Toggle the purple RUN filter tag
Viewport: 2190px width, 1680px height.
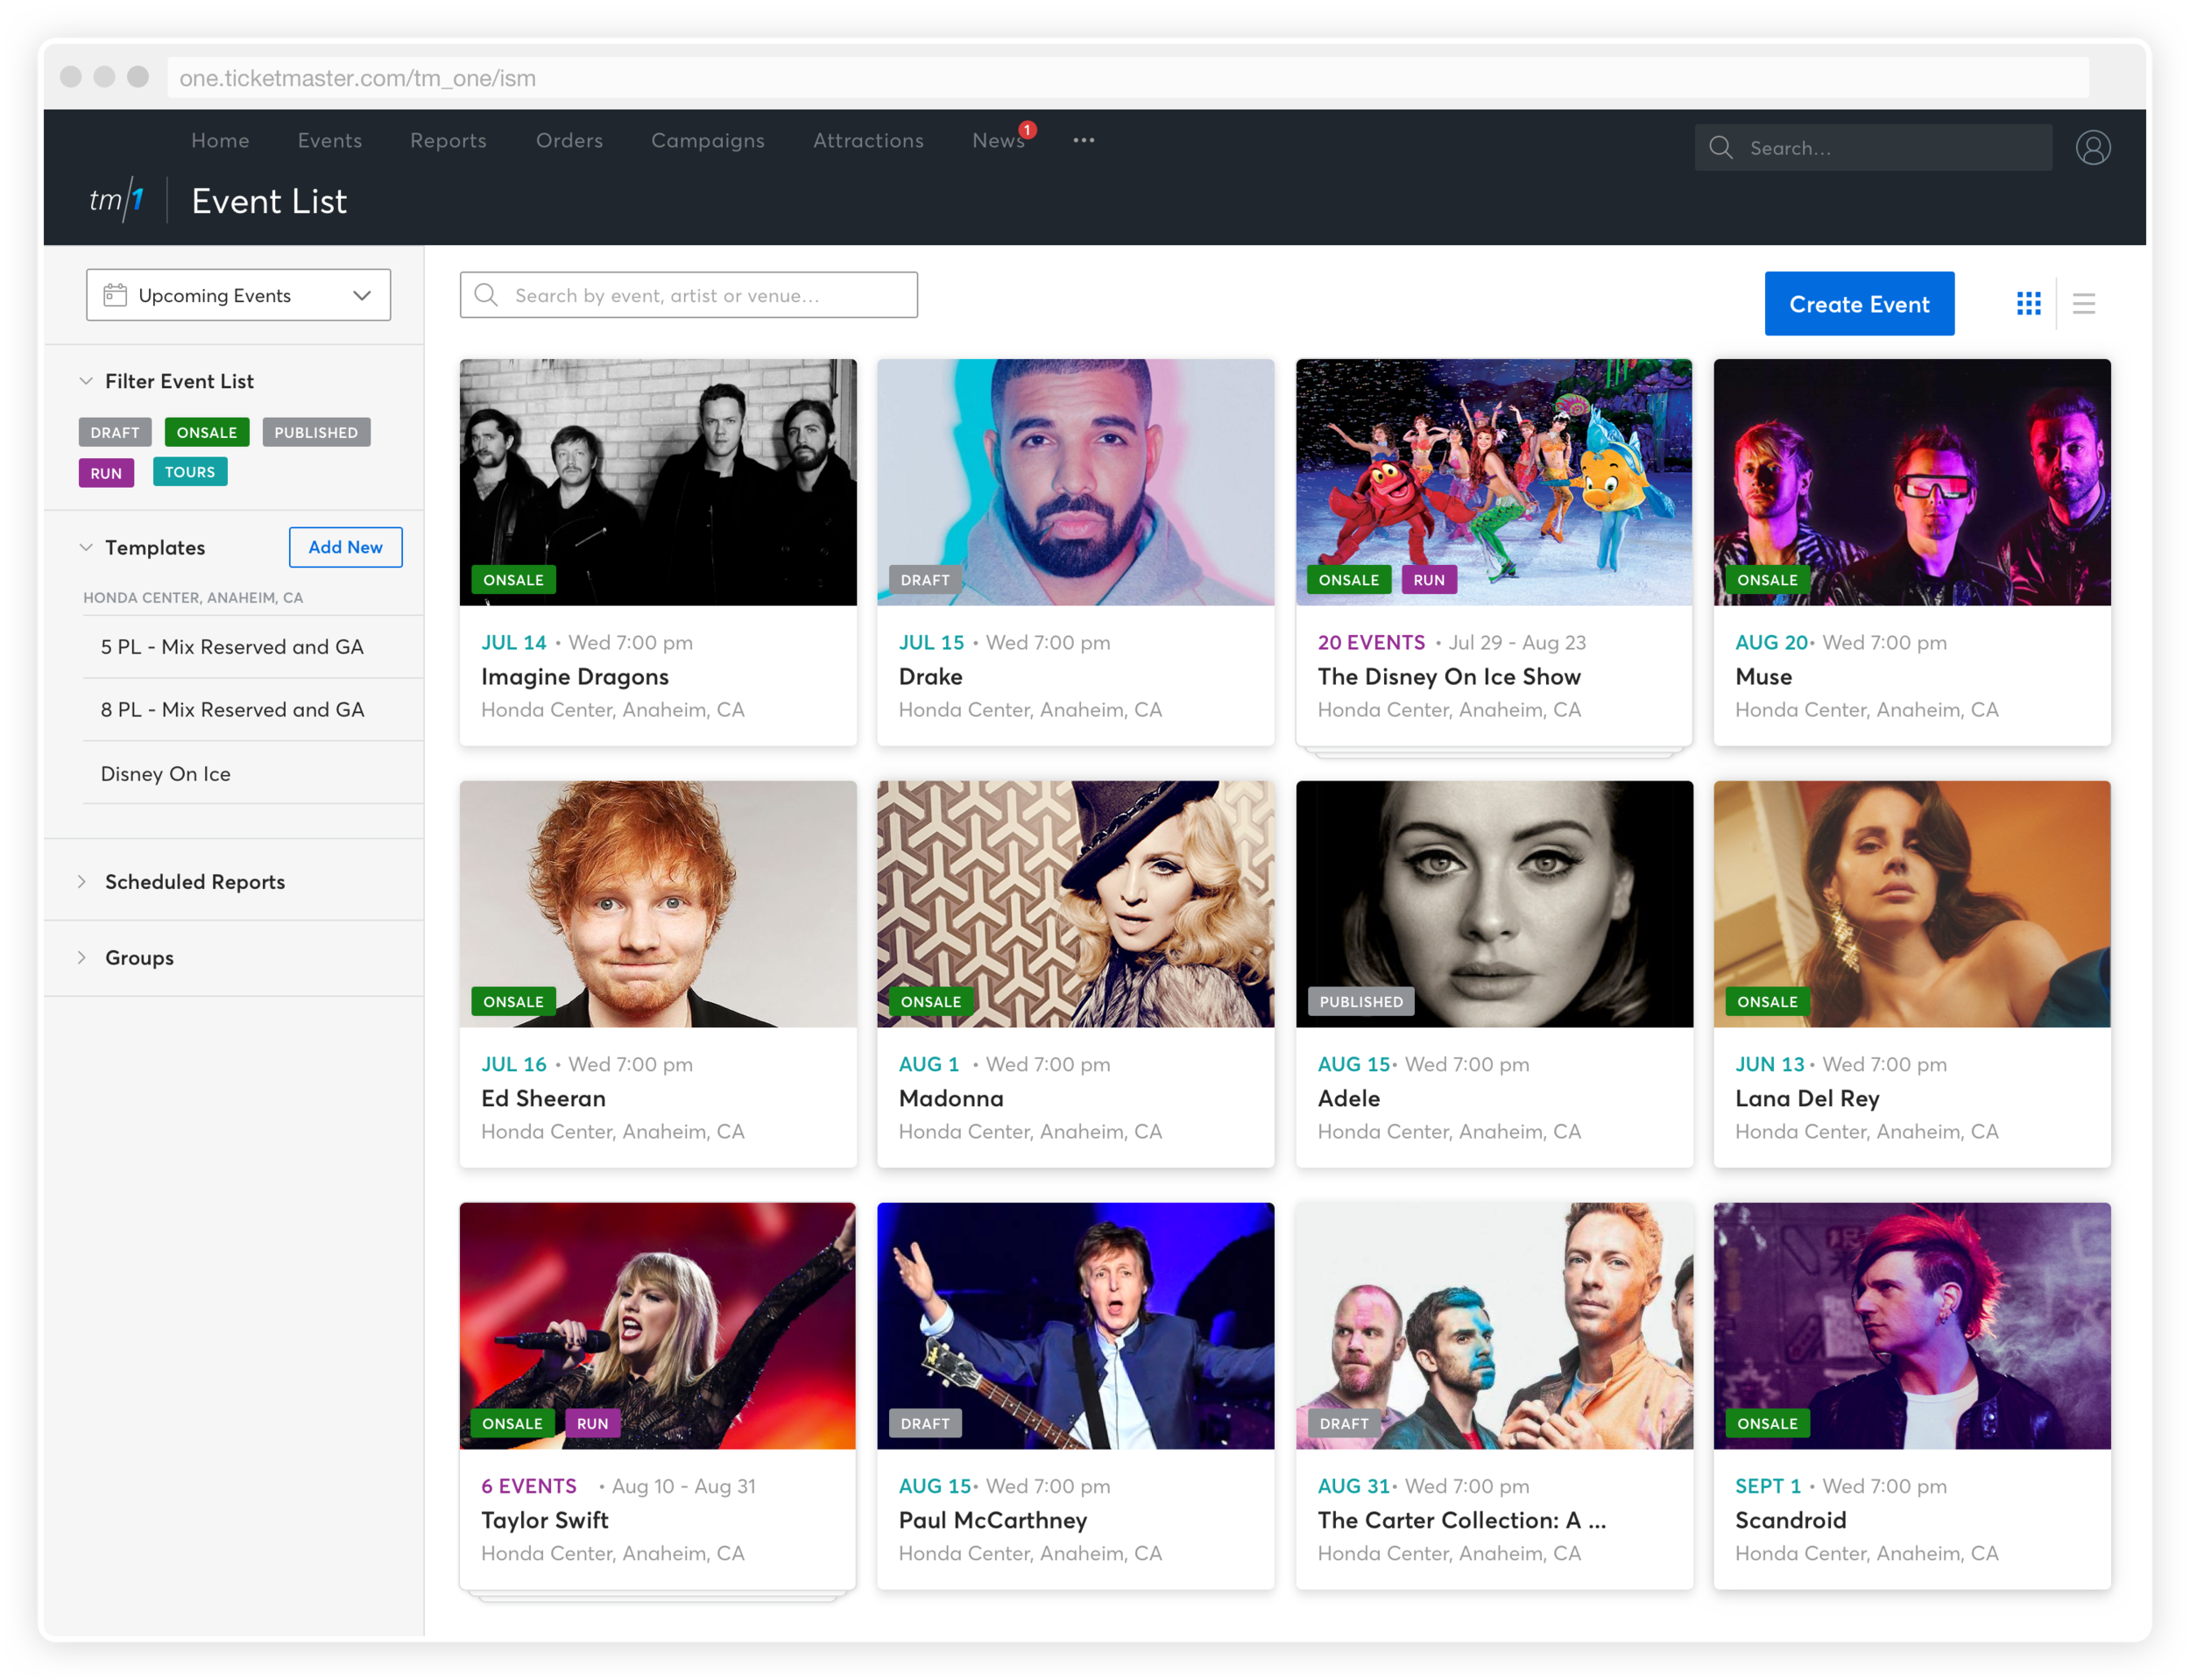point(106,473)
